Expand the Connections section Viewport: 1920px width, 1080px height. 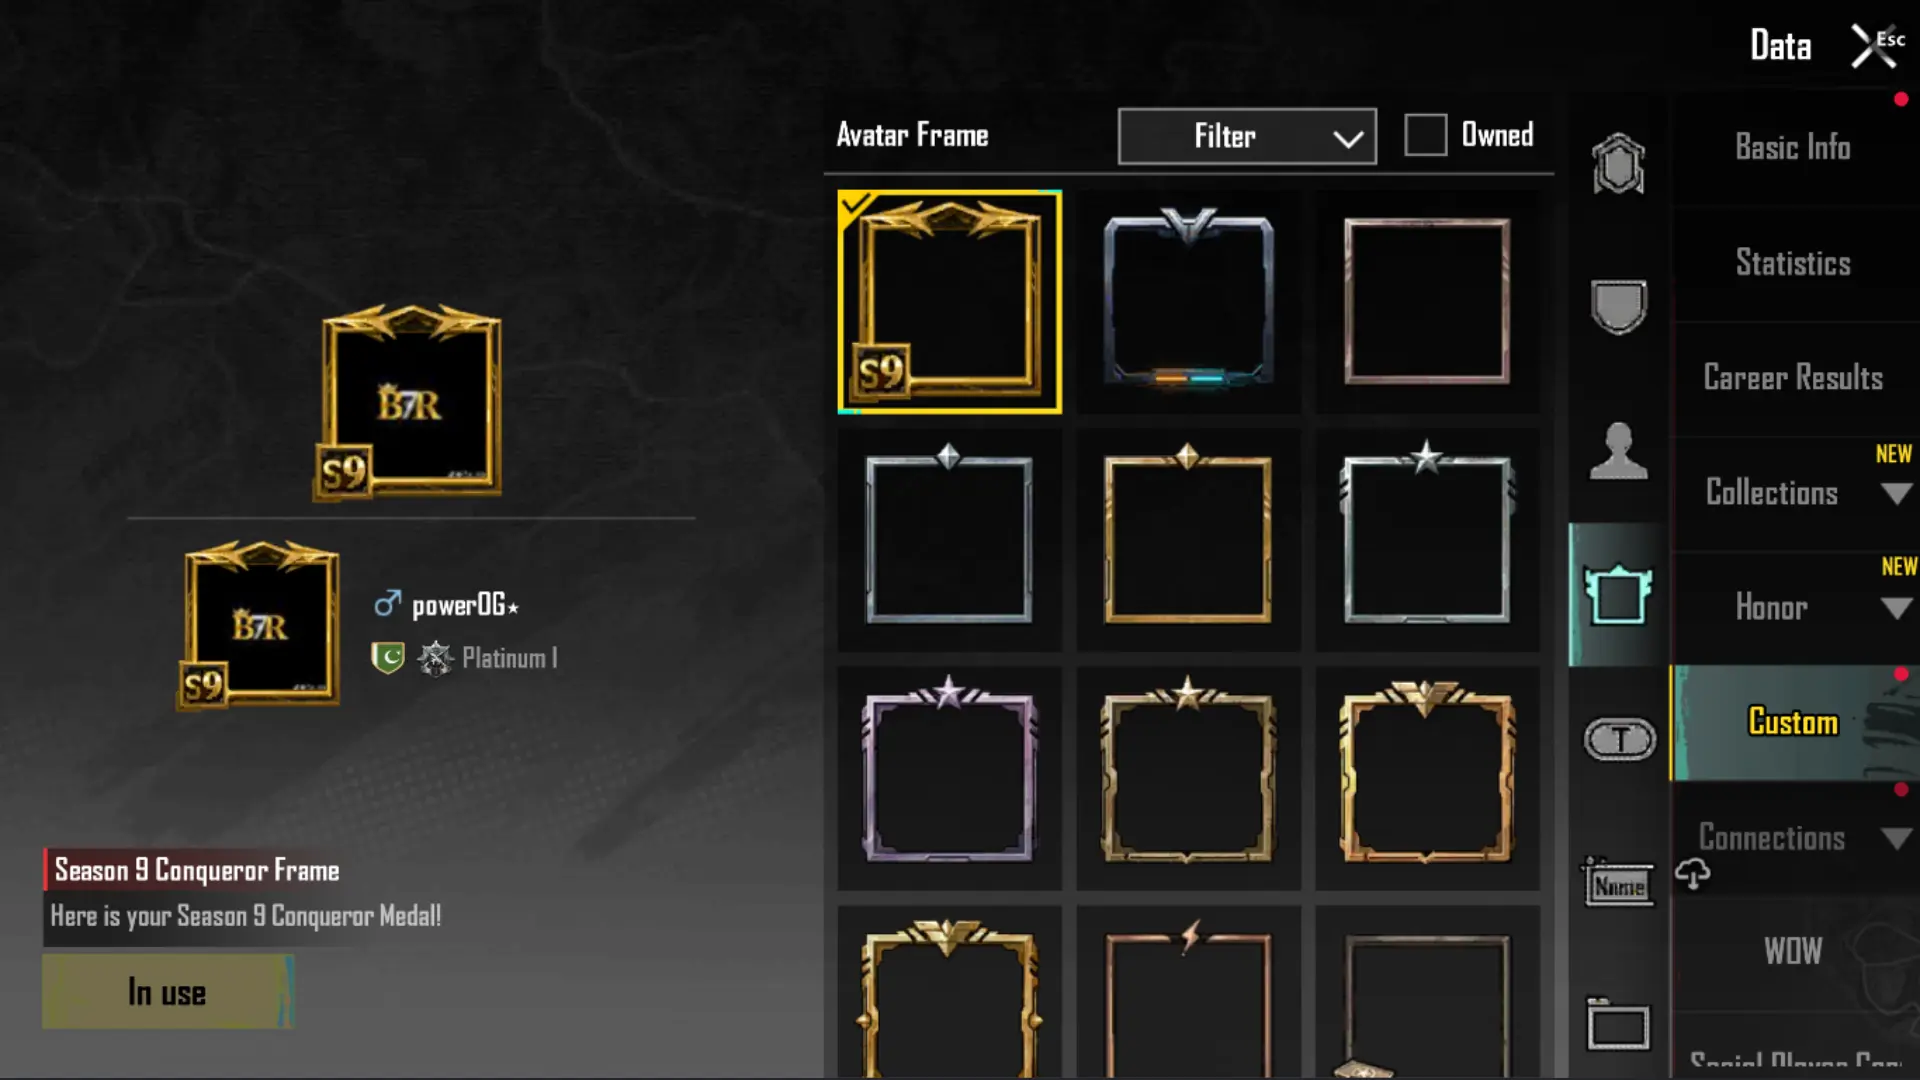1895,838
